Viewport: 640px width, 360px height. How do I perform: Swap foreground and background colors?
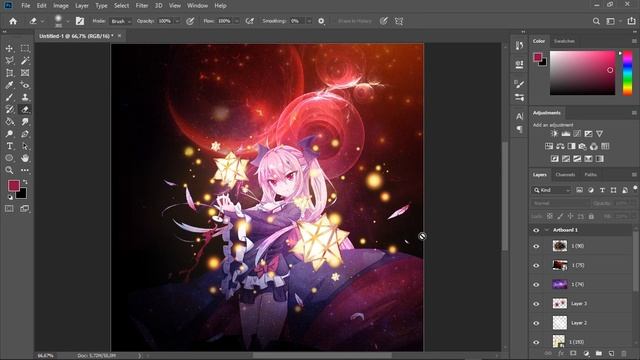point(25,182)
